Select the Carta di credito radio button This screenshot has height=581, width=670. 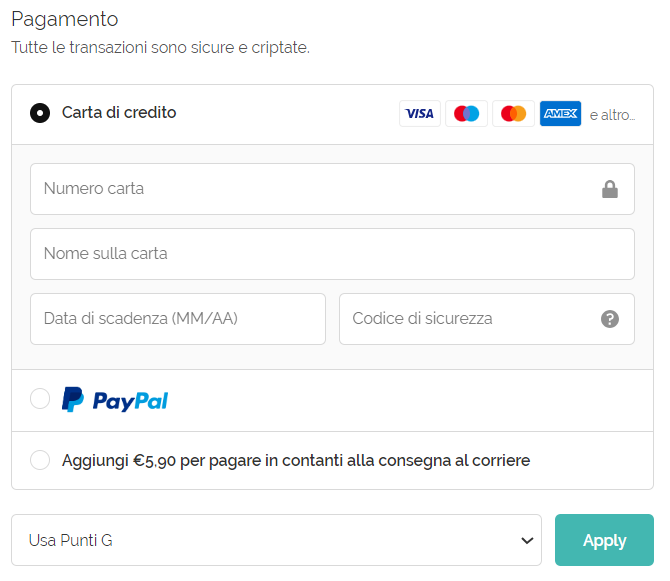pyautogui.click(x=40, y=113)
